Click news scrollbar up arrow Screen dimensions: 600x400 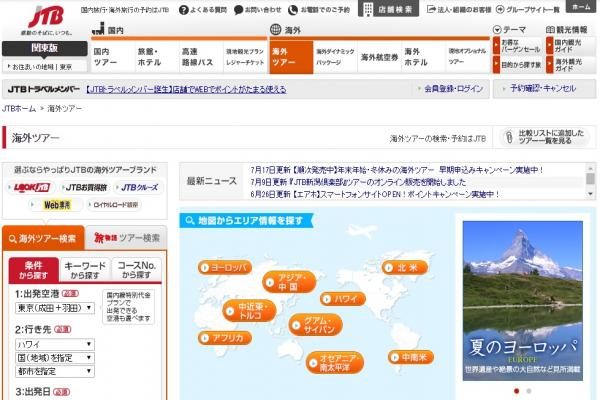pyautogui.click(x=590, y=168)
